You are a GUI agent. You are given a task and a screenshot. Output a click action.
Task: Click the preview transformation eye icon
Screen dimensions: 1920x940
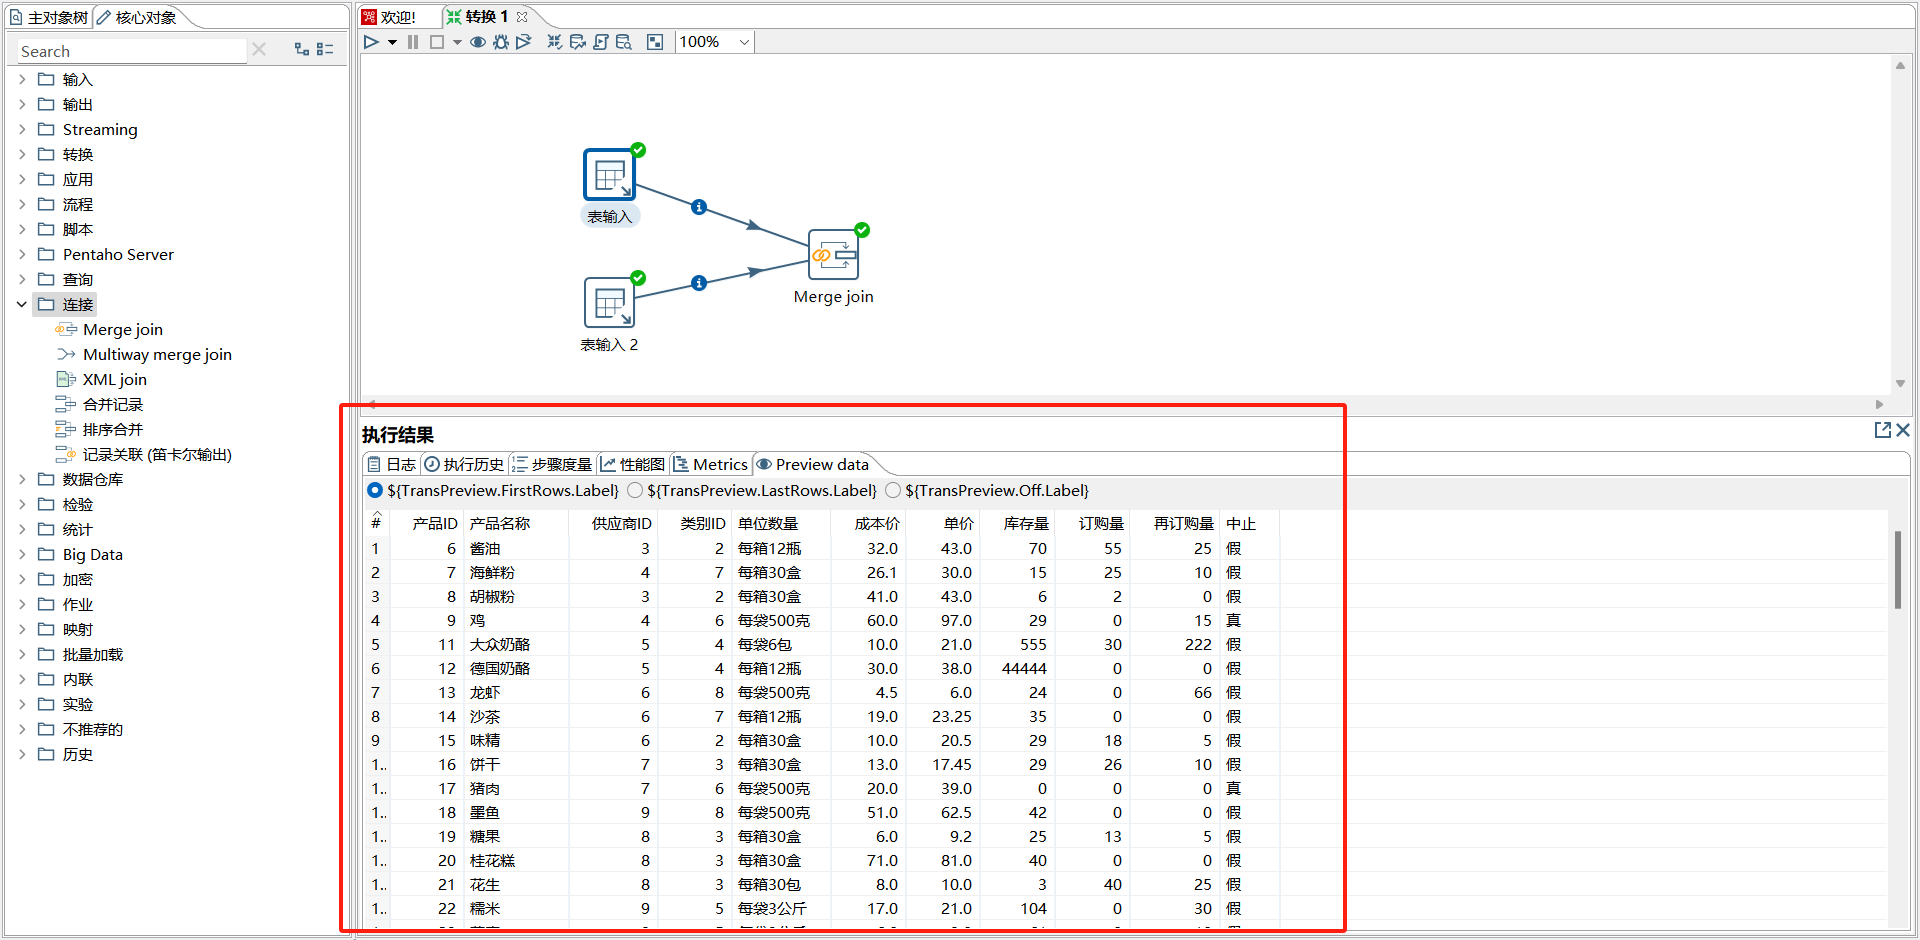[478, 42]
